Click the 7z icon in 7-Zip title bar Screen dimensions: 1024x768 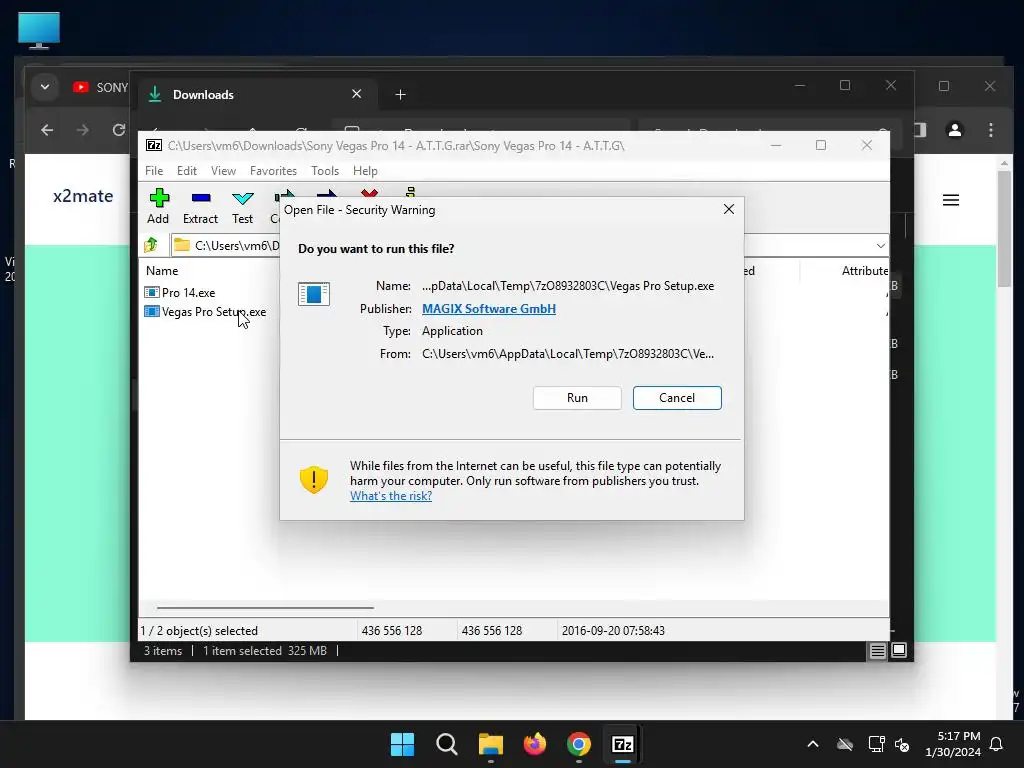[154, 145]
